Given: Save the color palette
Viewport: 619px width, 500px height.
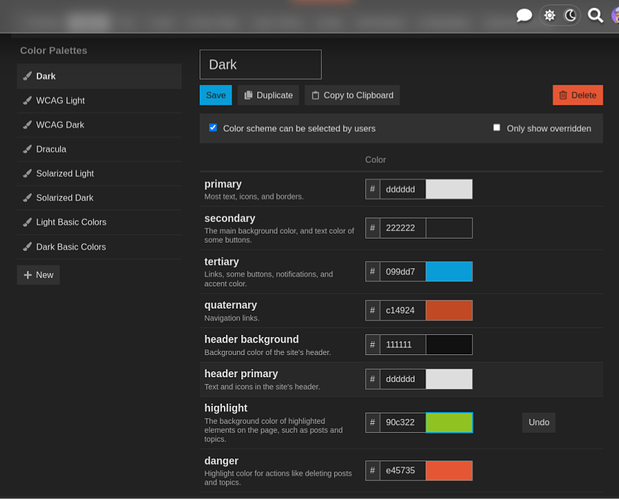Looking at the screenshot, I should pos(216,95).
